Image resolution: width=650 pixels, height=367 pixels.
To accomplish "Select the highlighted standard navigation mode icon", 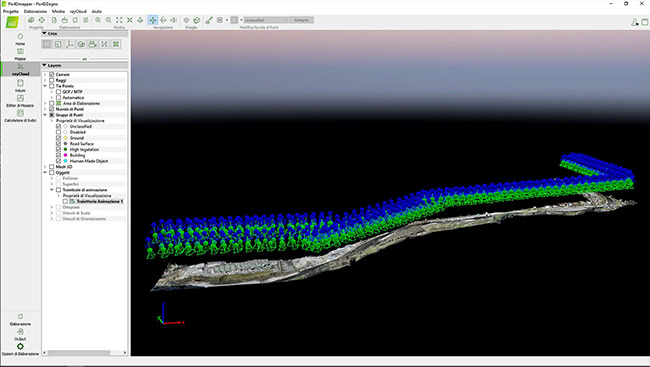I will pos(153,20).
